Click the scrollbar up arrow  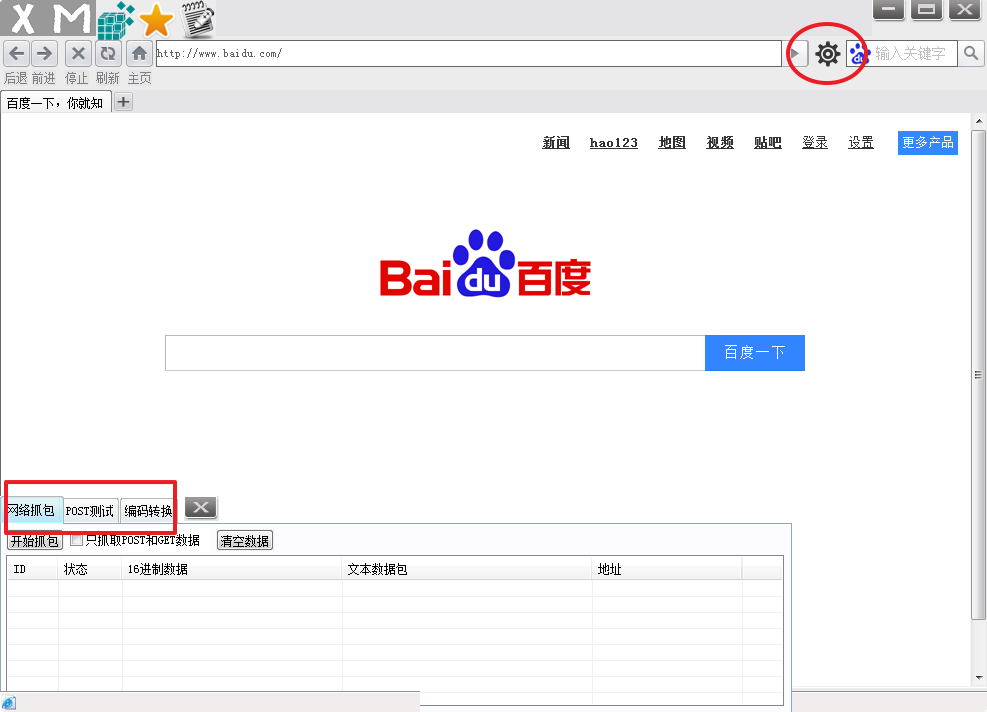point(979,121)
